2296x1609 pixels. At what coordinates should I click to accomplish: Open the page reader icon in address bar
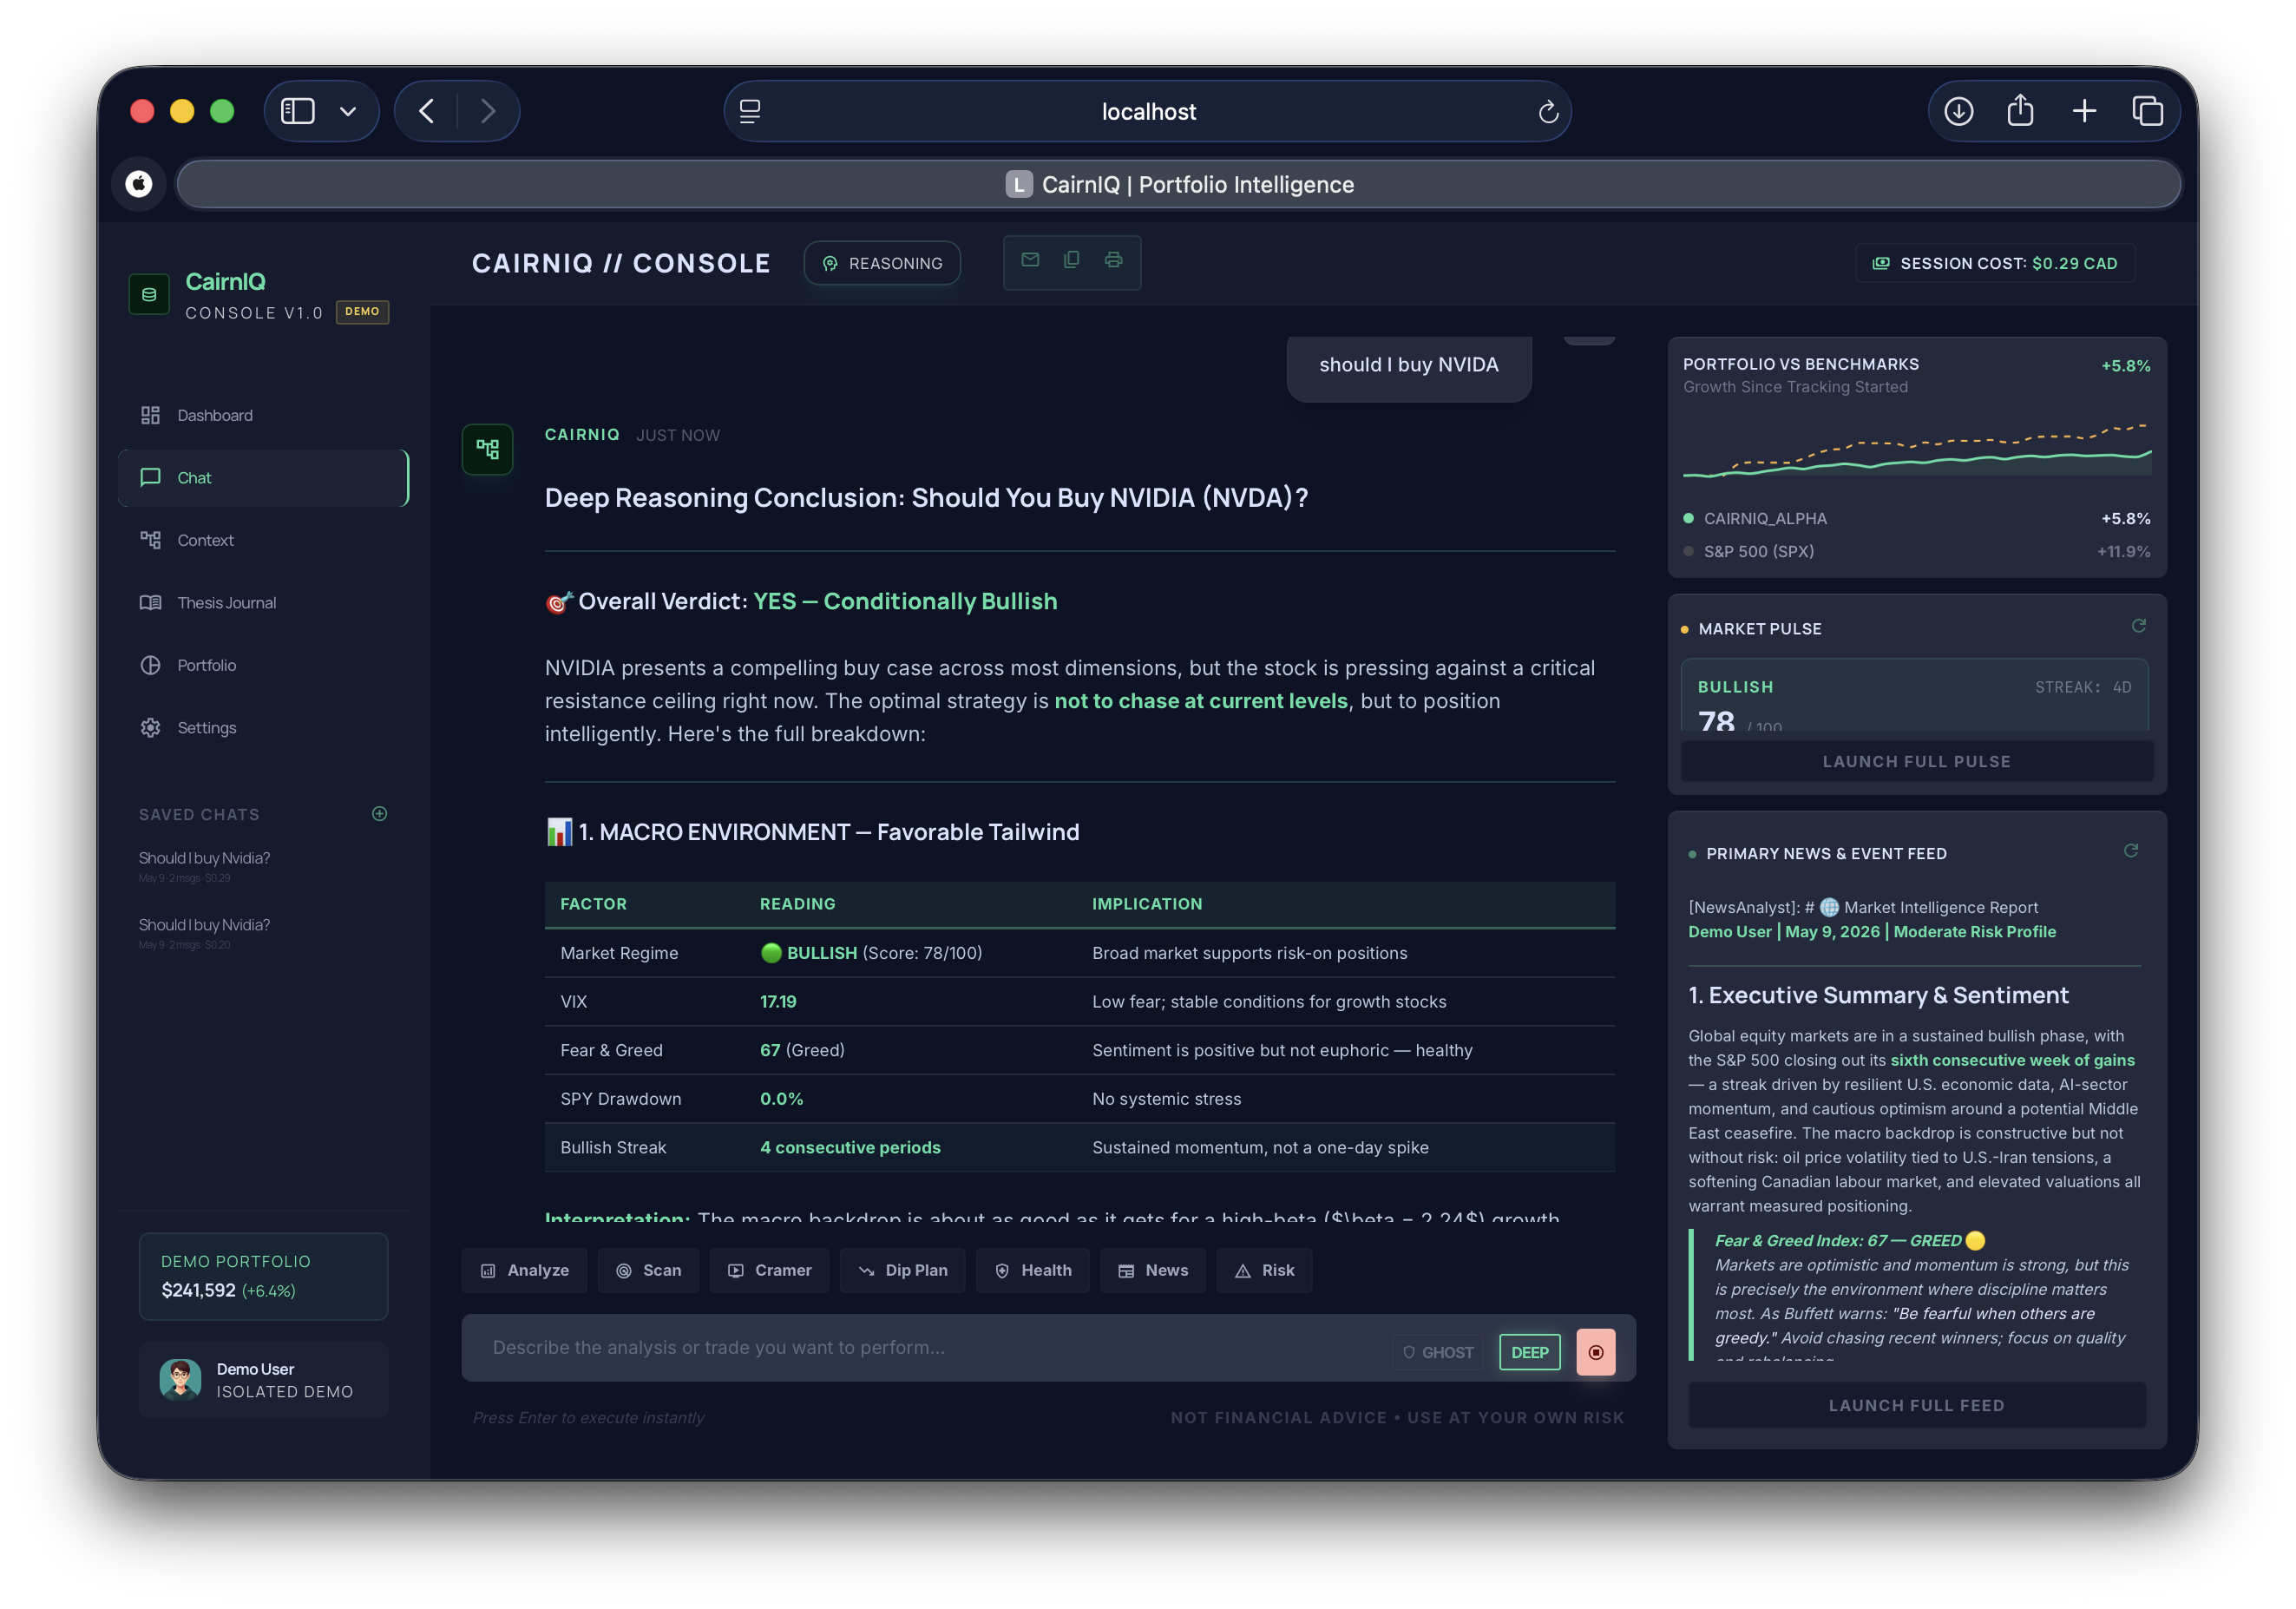point(750,111)
